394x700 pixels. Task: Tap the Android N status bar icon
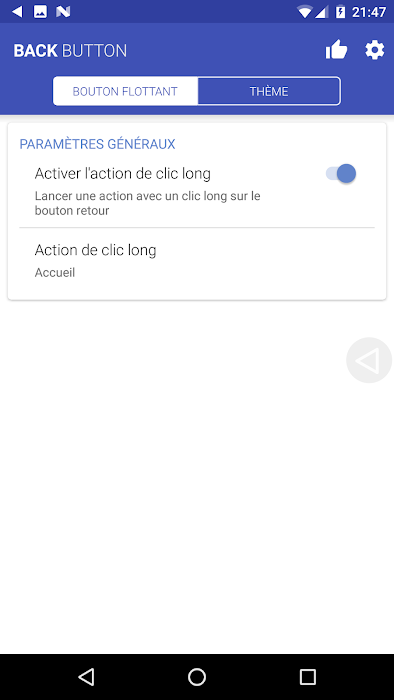(x=63, y=12)
